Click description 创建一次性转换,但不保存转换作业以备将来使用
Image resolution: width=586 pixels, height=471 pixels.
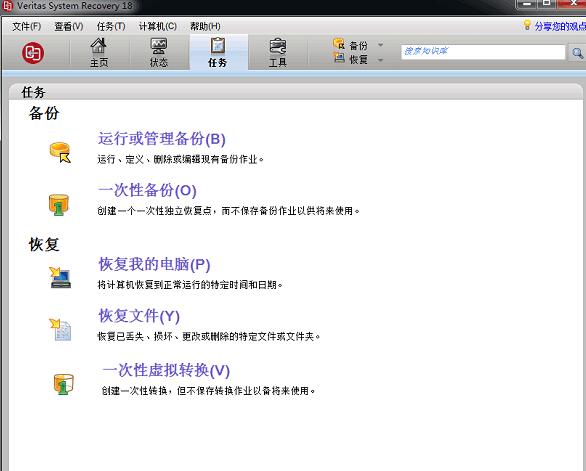click(208, 391)
